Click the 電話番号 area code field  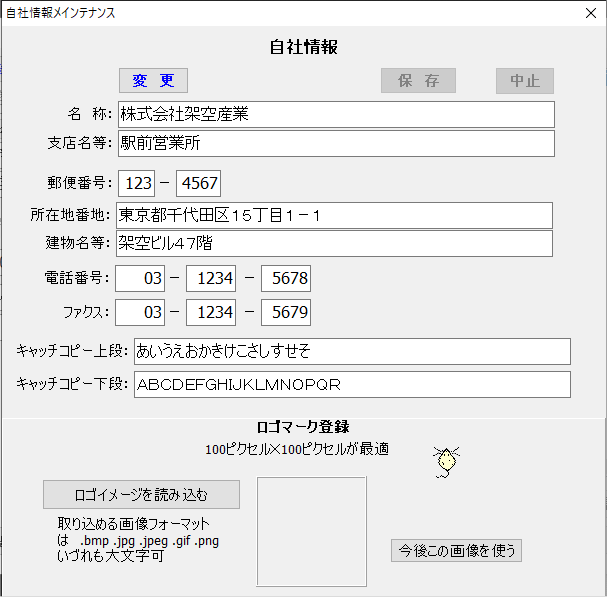140,279
